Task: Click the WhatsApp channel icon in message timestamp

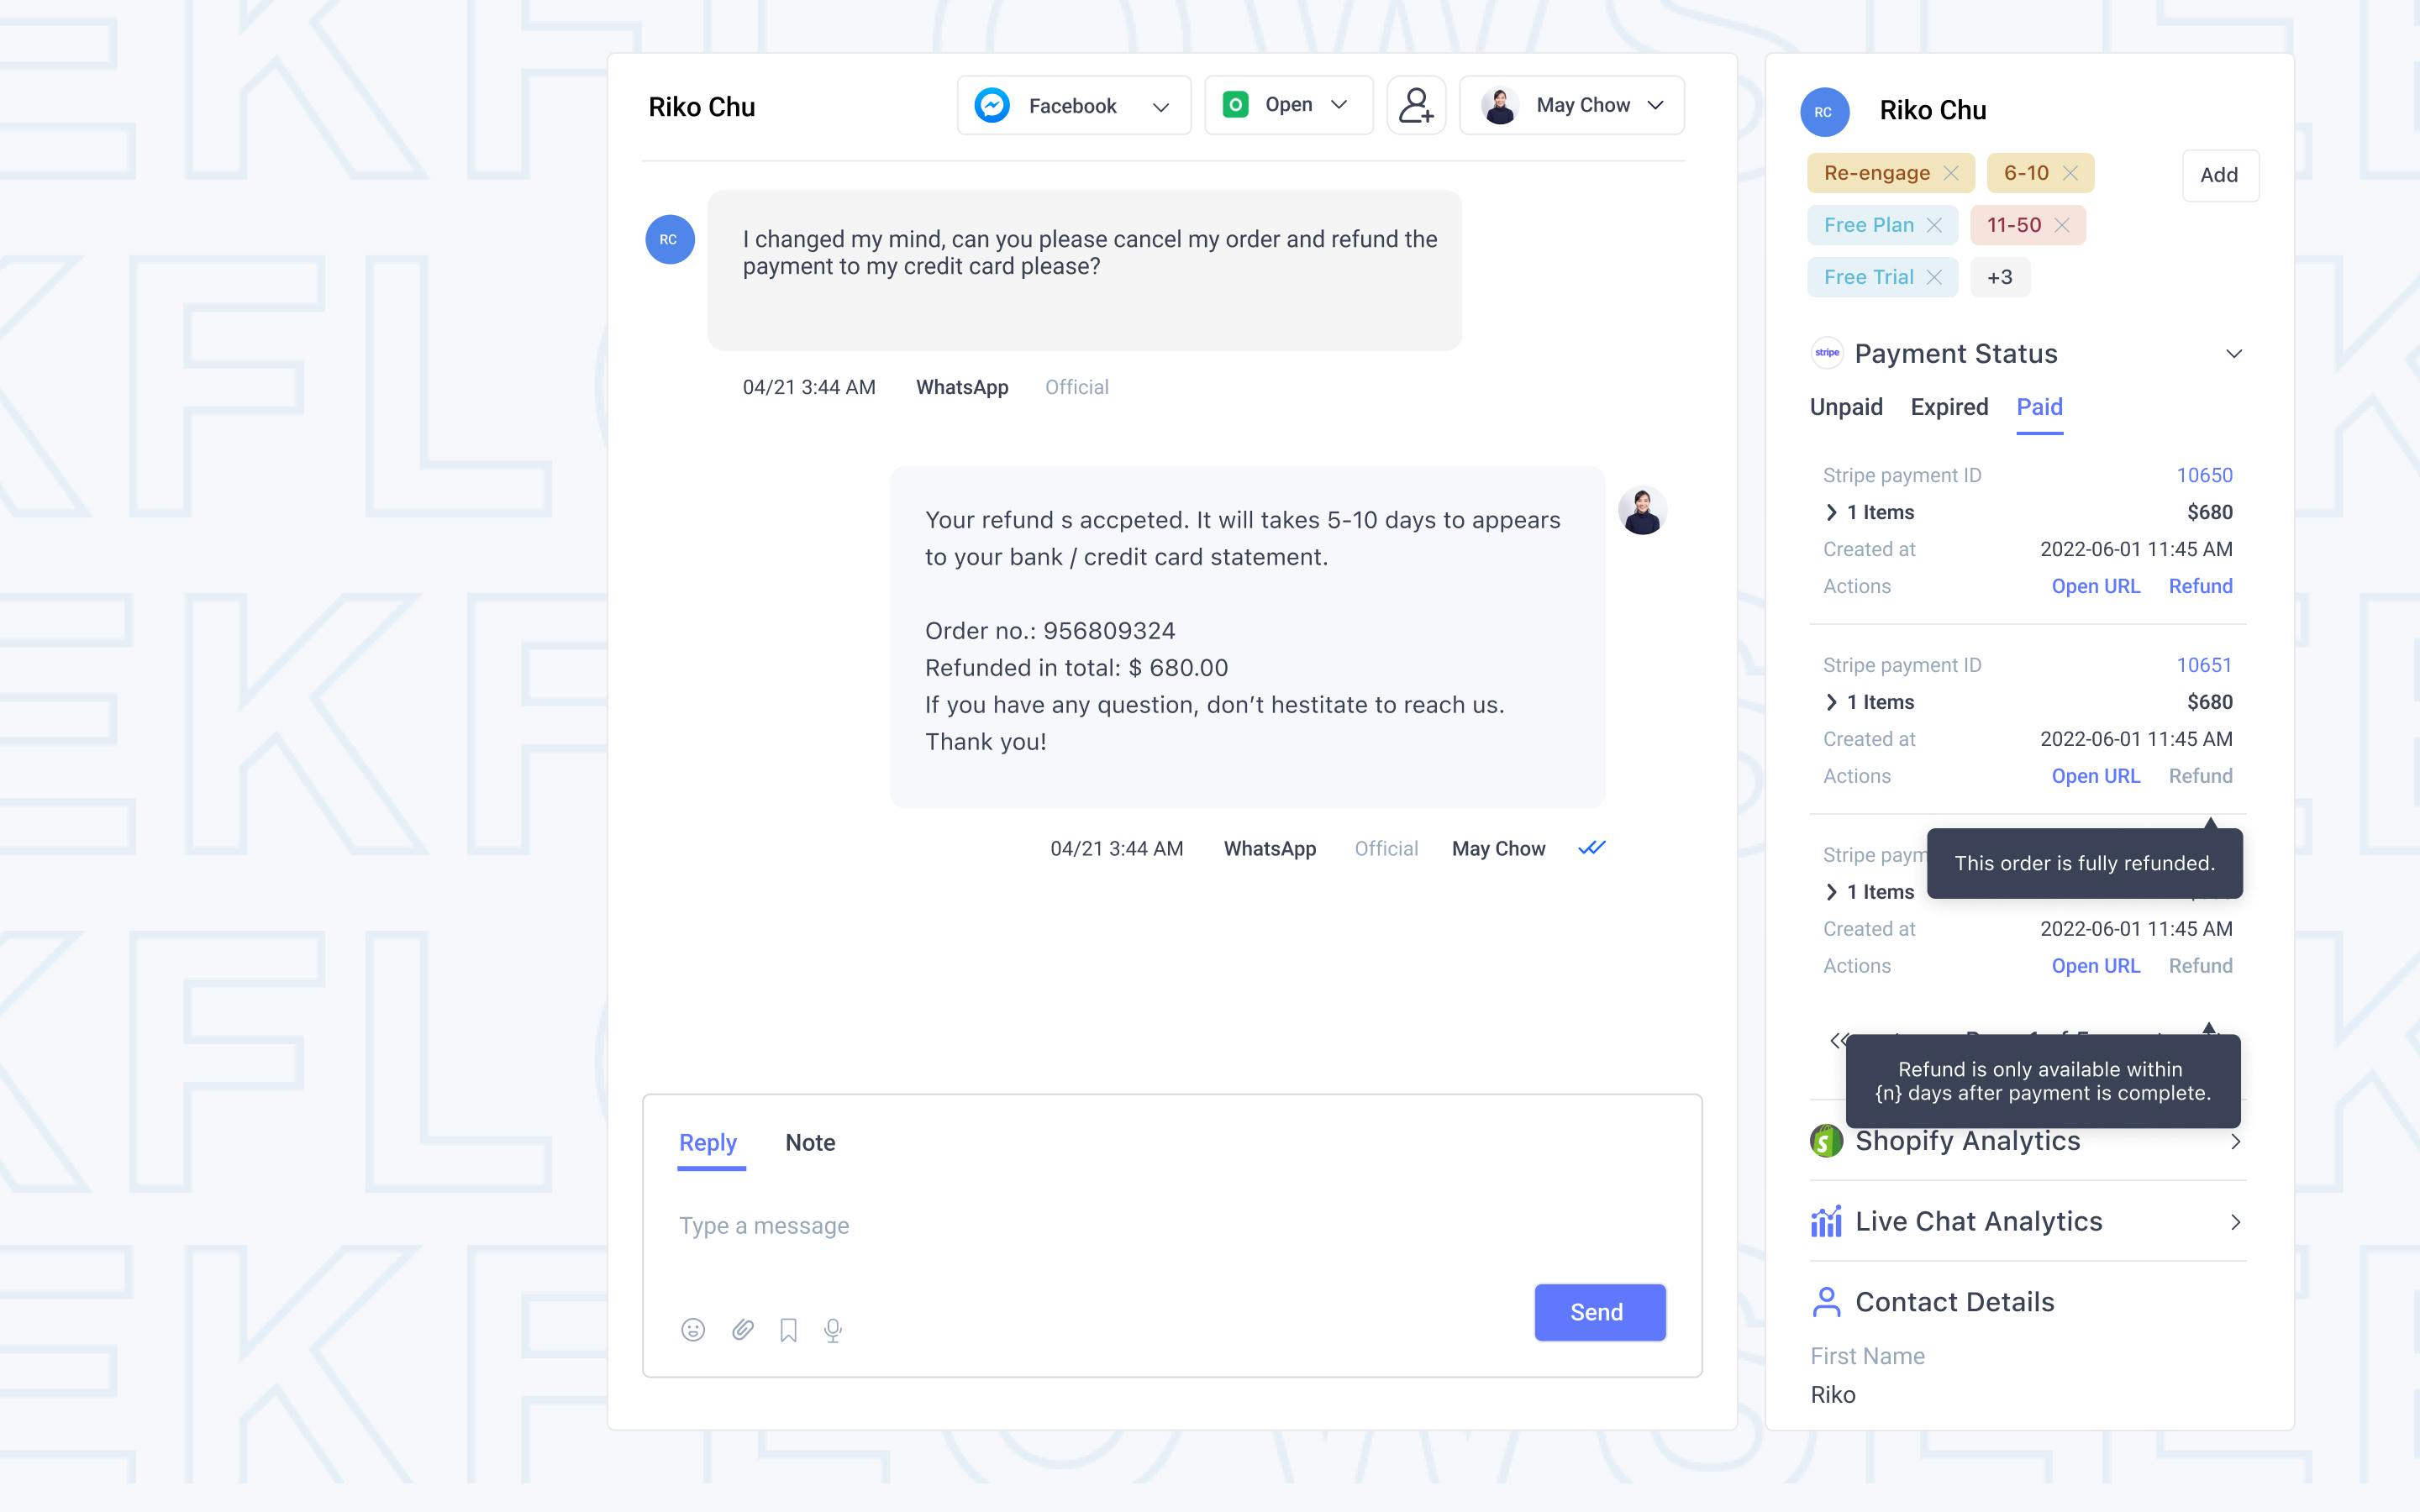Action: click(x=1266, y=848)
